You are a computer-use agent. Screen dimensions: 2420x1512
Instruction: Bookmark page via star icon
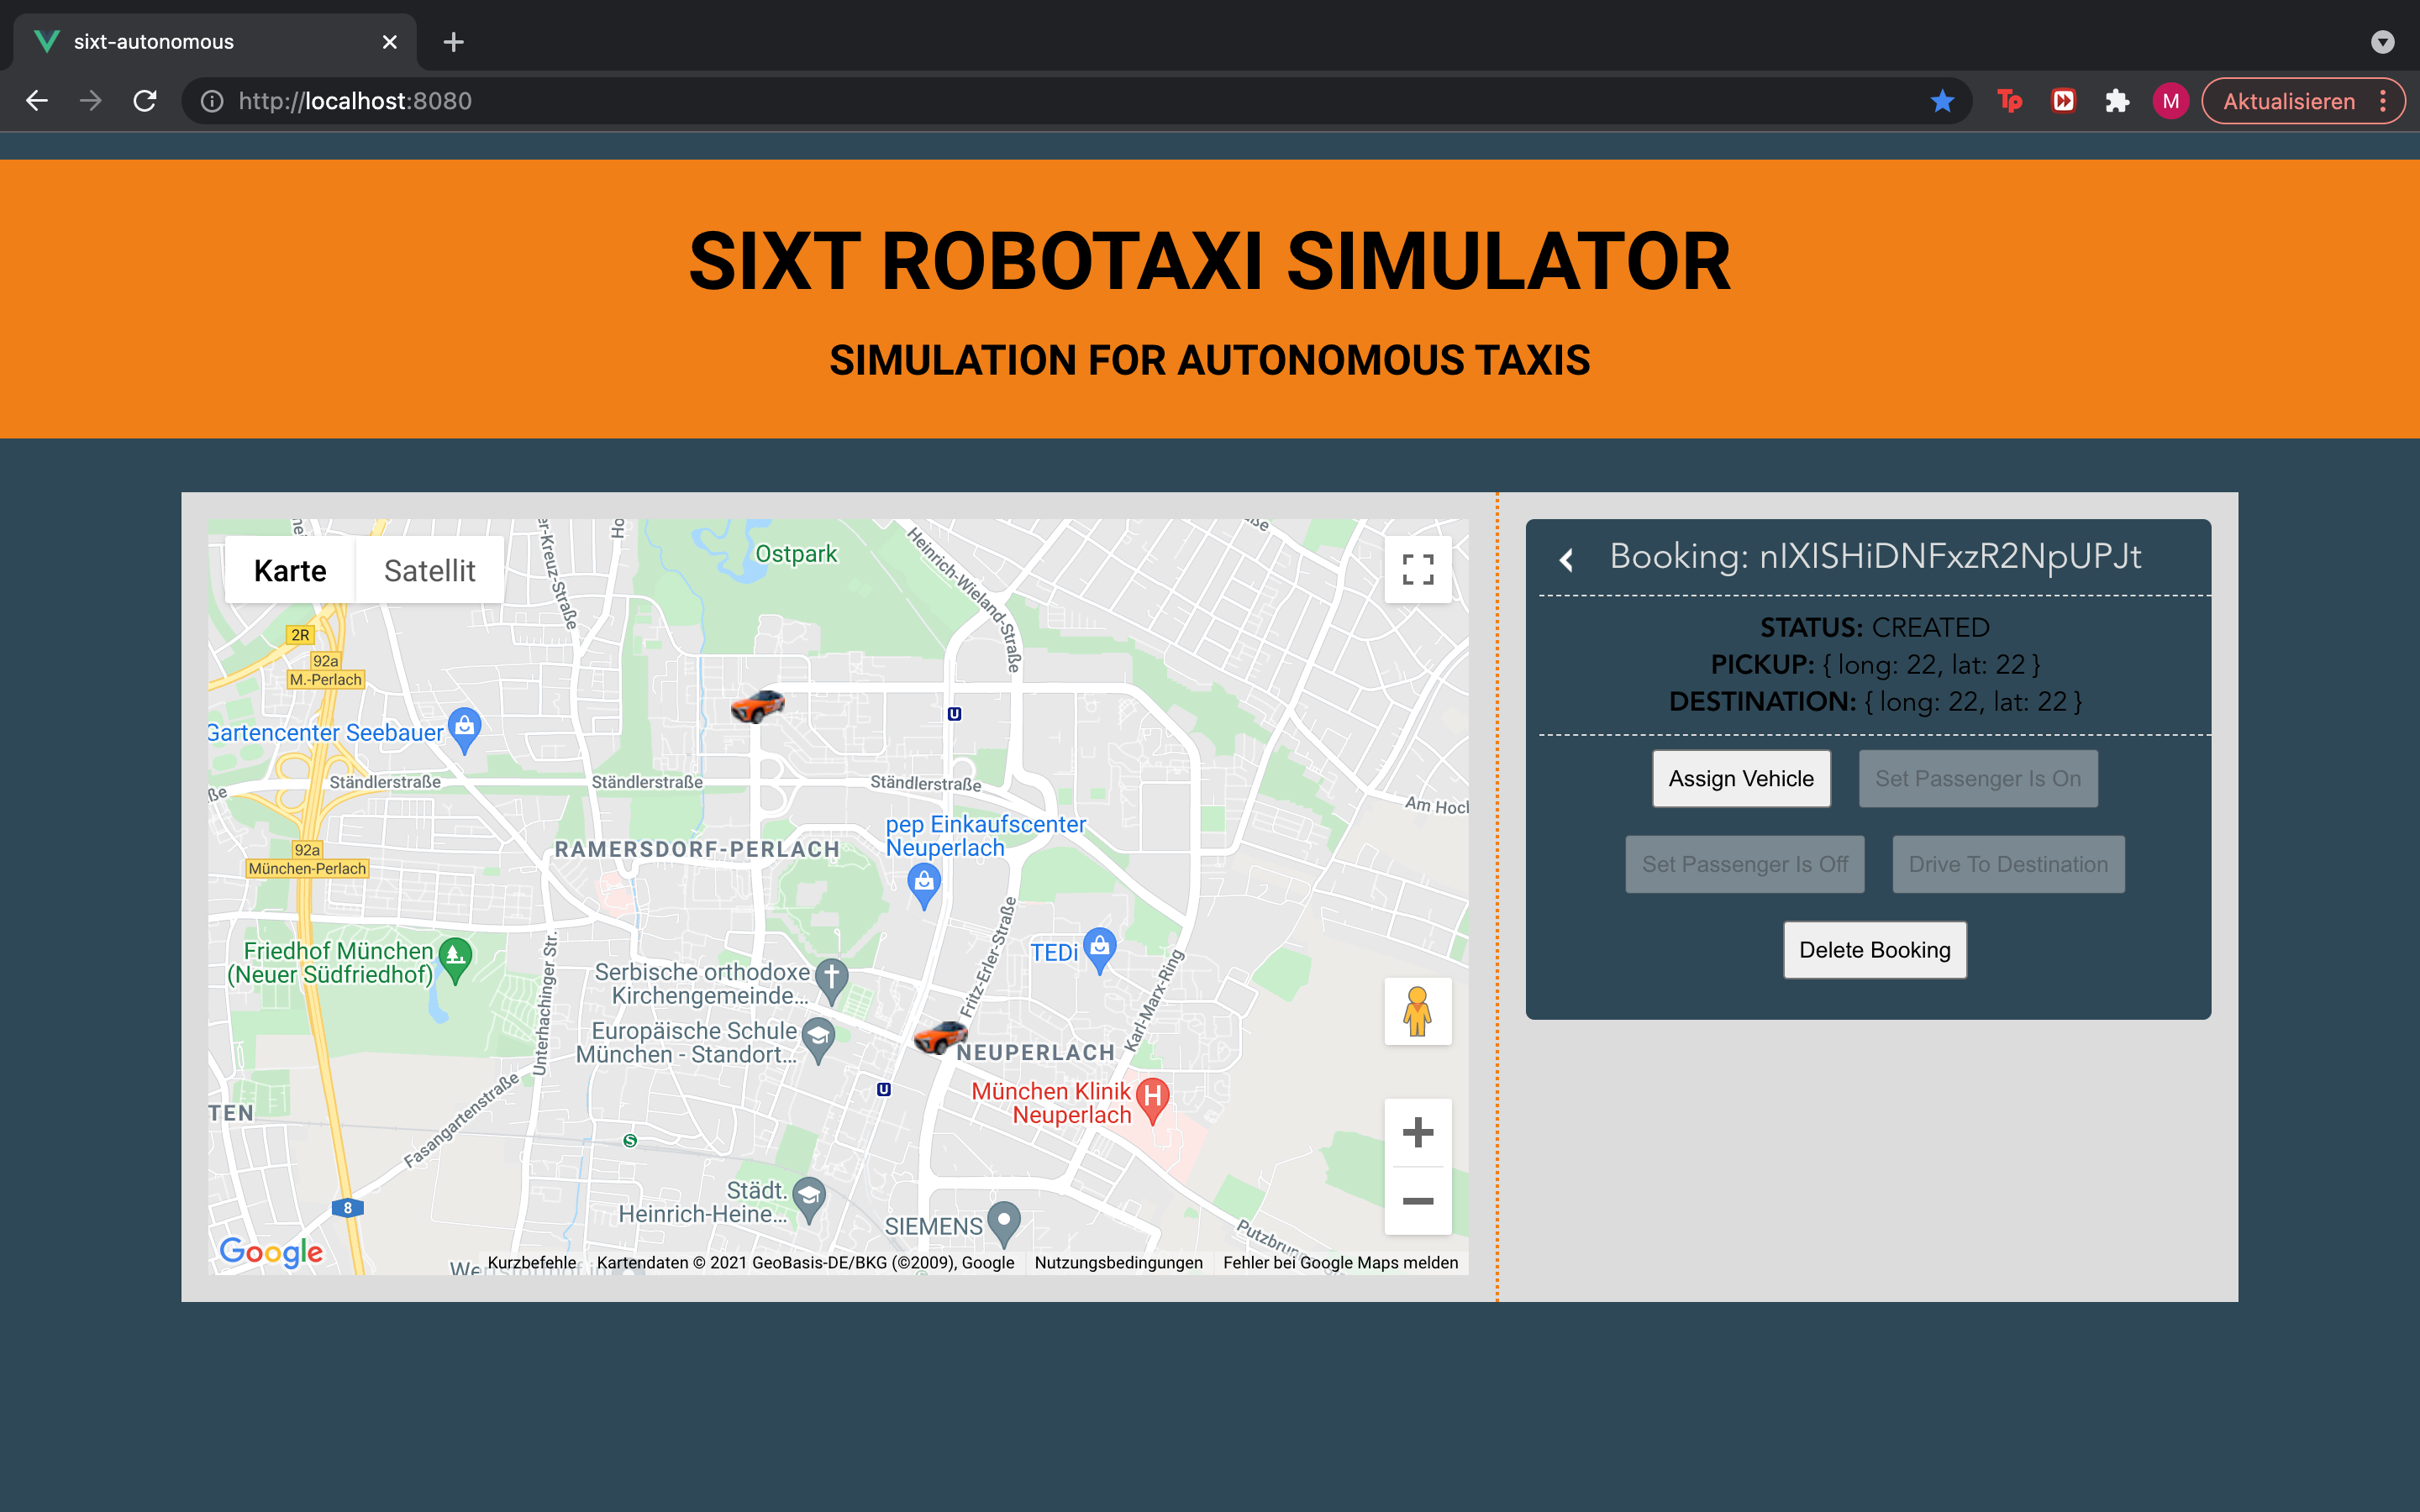[x=1942, y=101]
